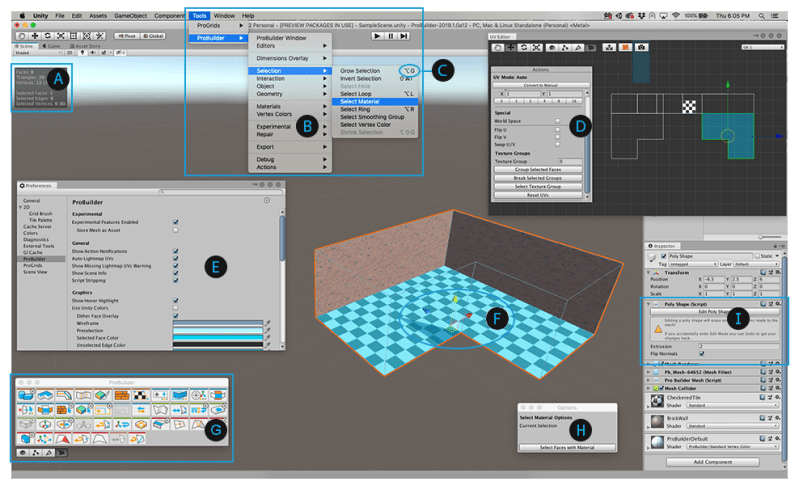This screenshot has width=799, height=490.
Task: Click the Selected Face Color swatch
Action: click(218, 338)
